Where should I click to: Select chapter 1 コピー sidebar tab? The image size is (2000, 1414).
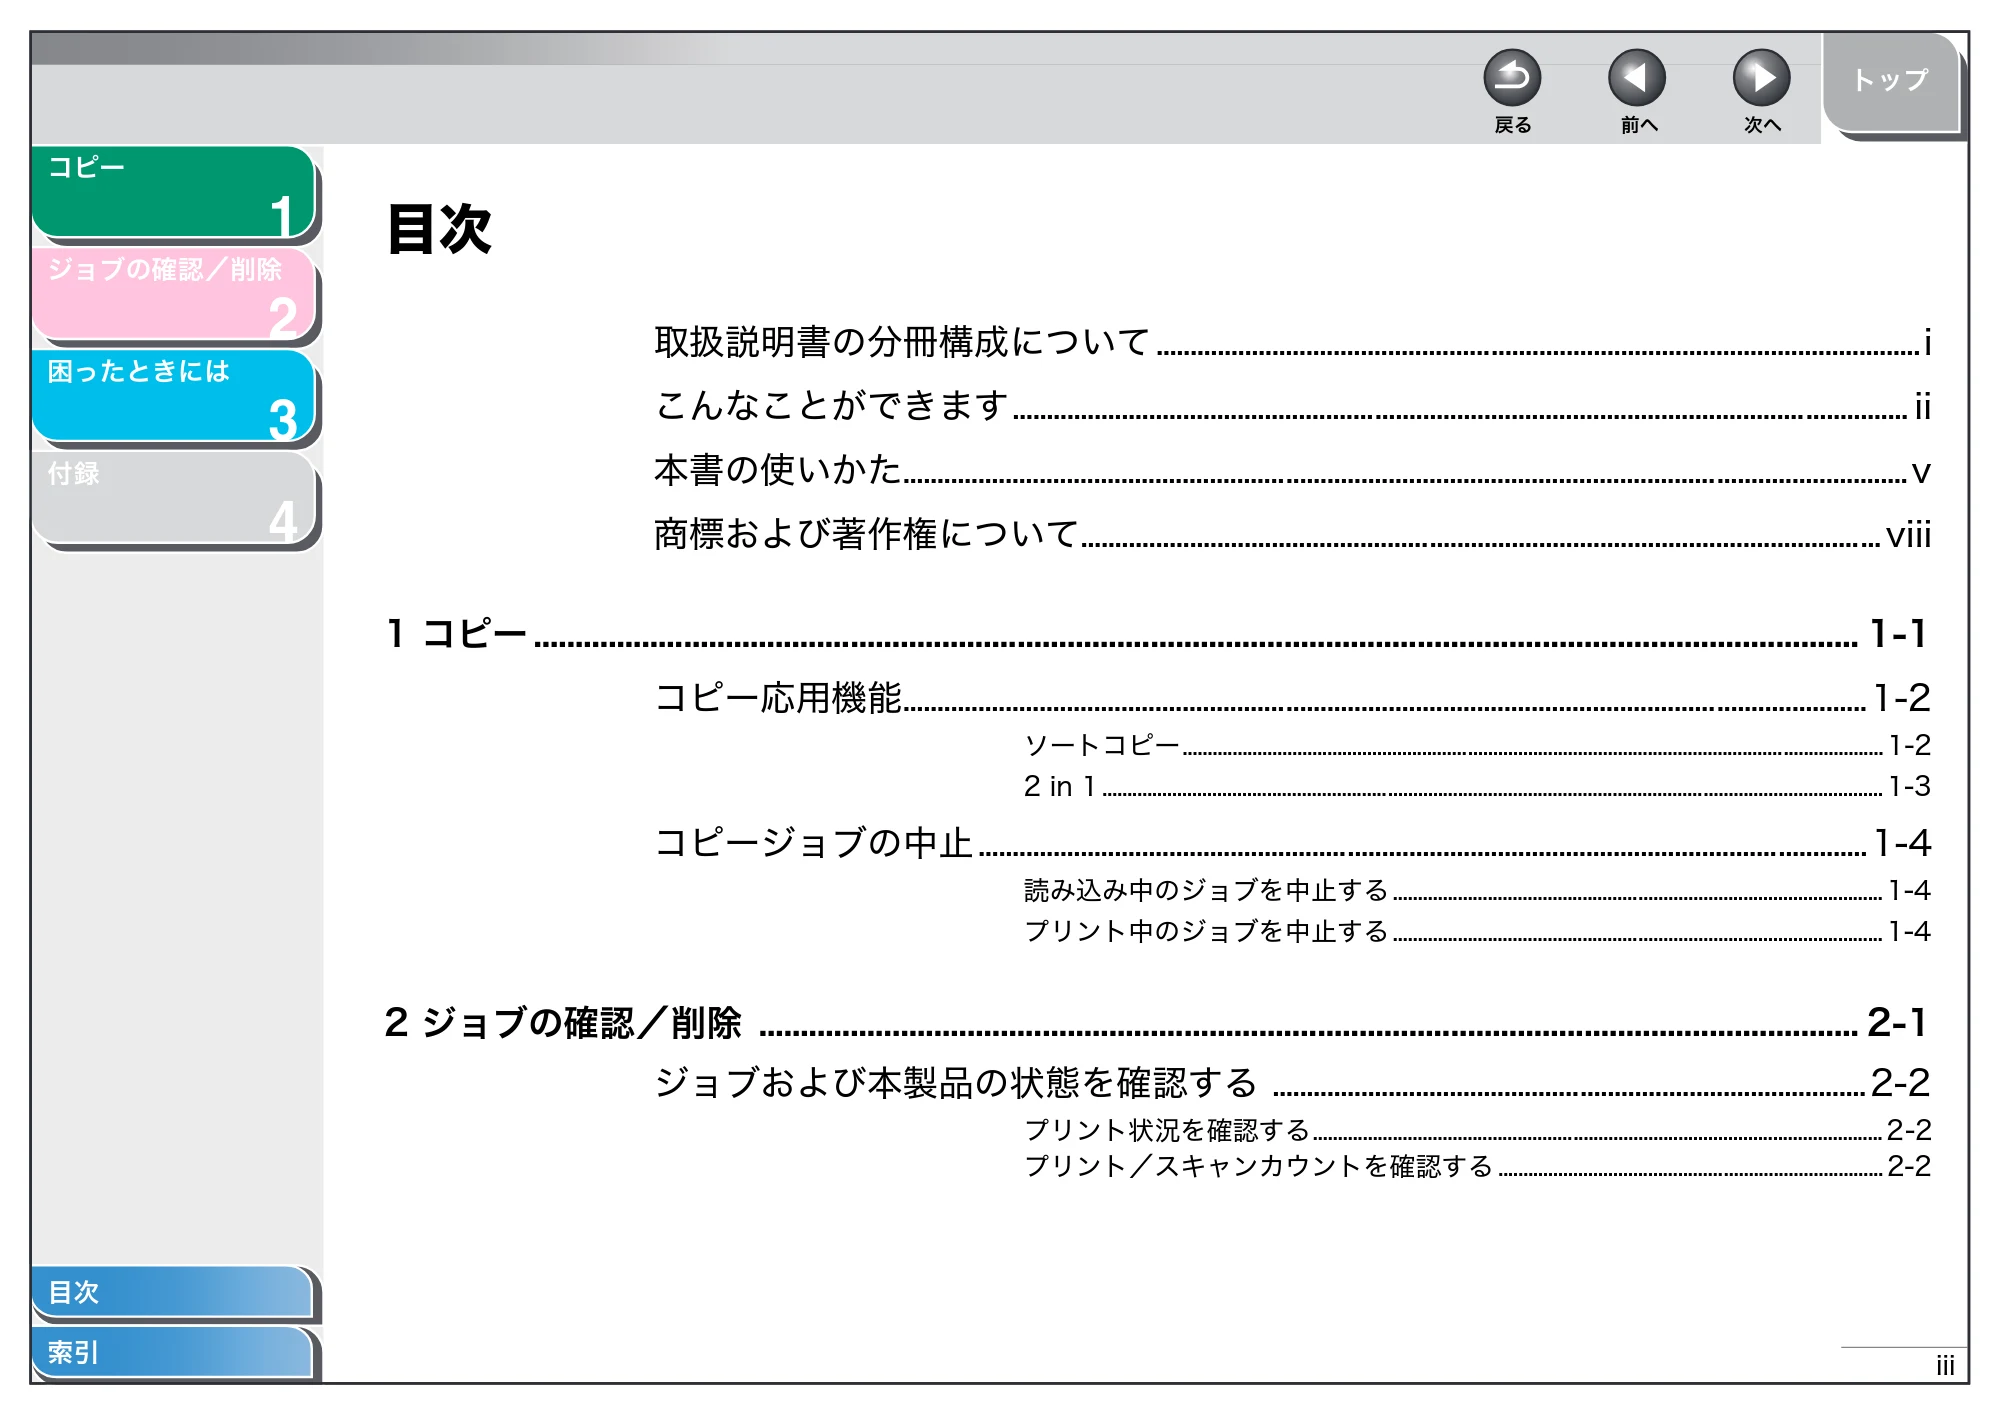174,192
